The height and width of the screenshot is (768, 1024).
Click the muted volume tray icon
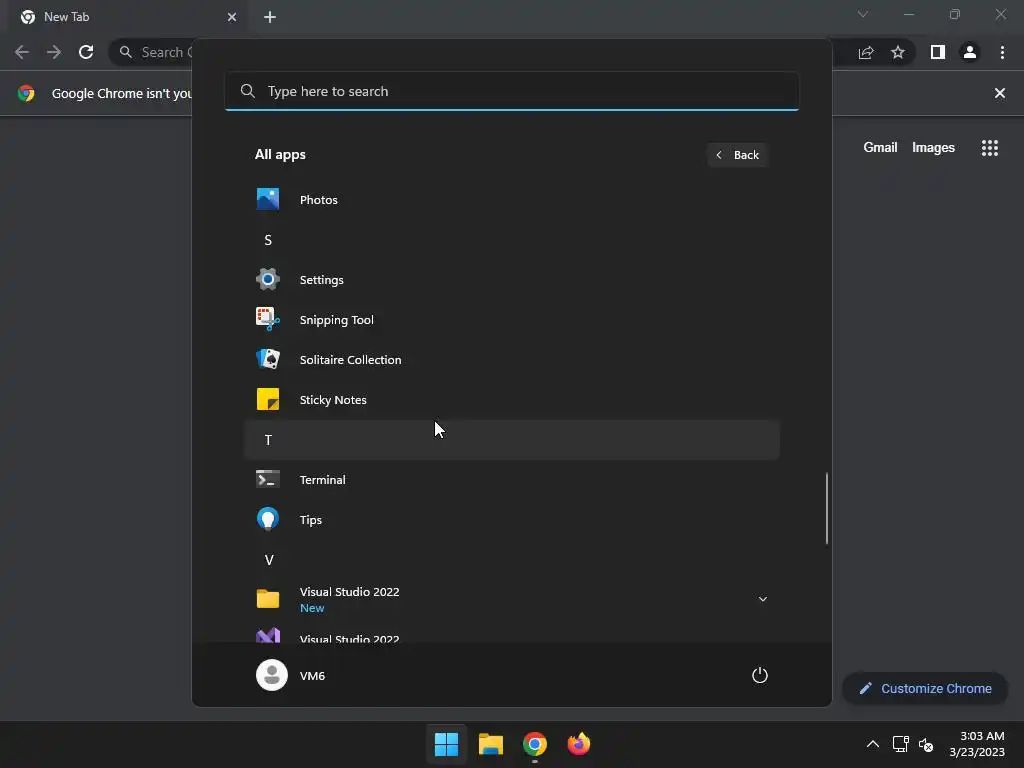click(926, 744)
